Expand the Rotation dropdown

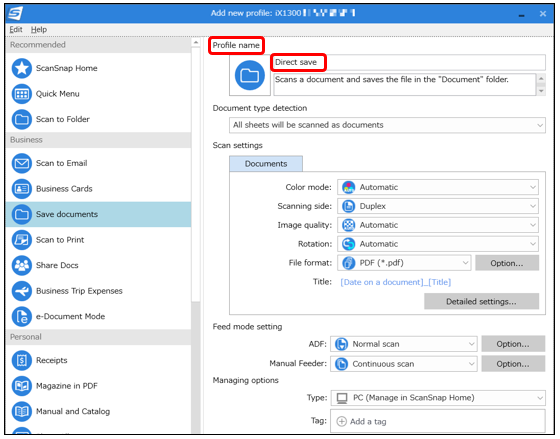(438, 244)
